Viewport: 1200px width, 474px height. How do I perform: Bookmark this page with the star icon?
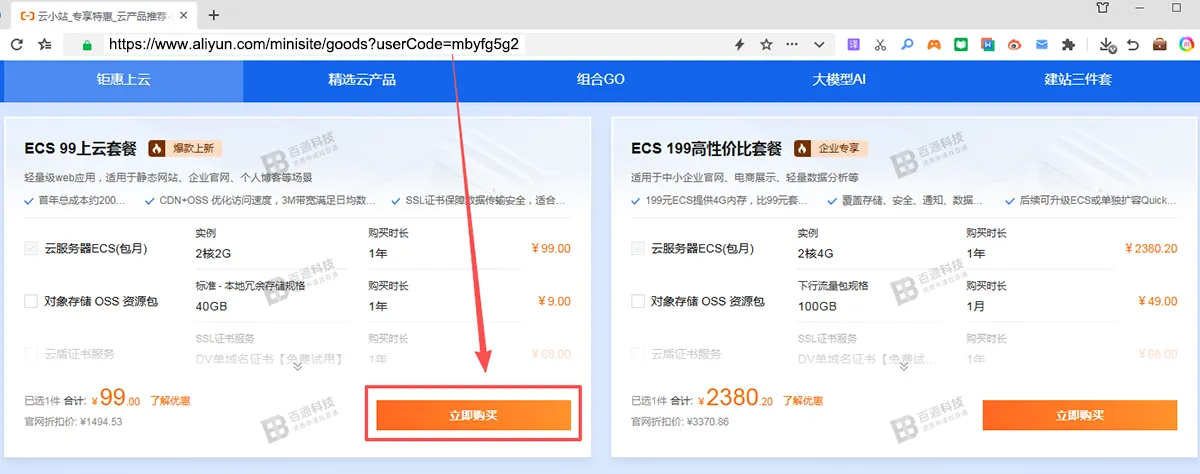point(766,45)
